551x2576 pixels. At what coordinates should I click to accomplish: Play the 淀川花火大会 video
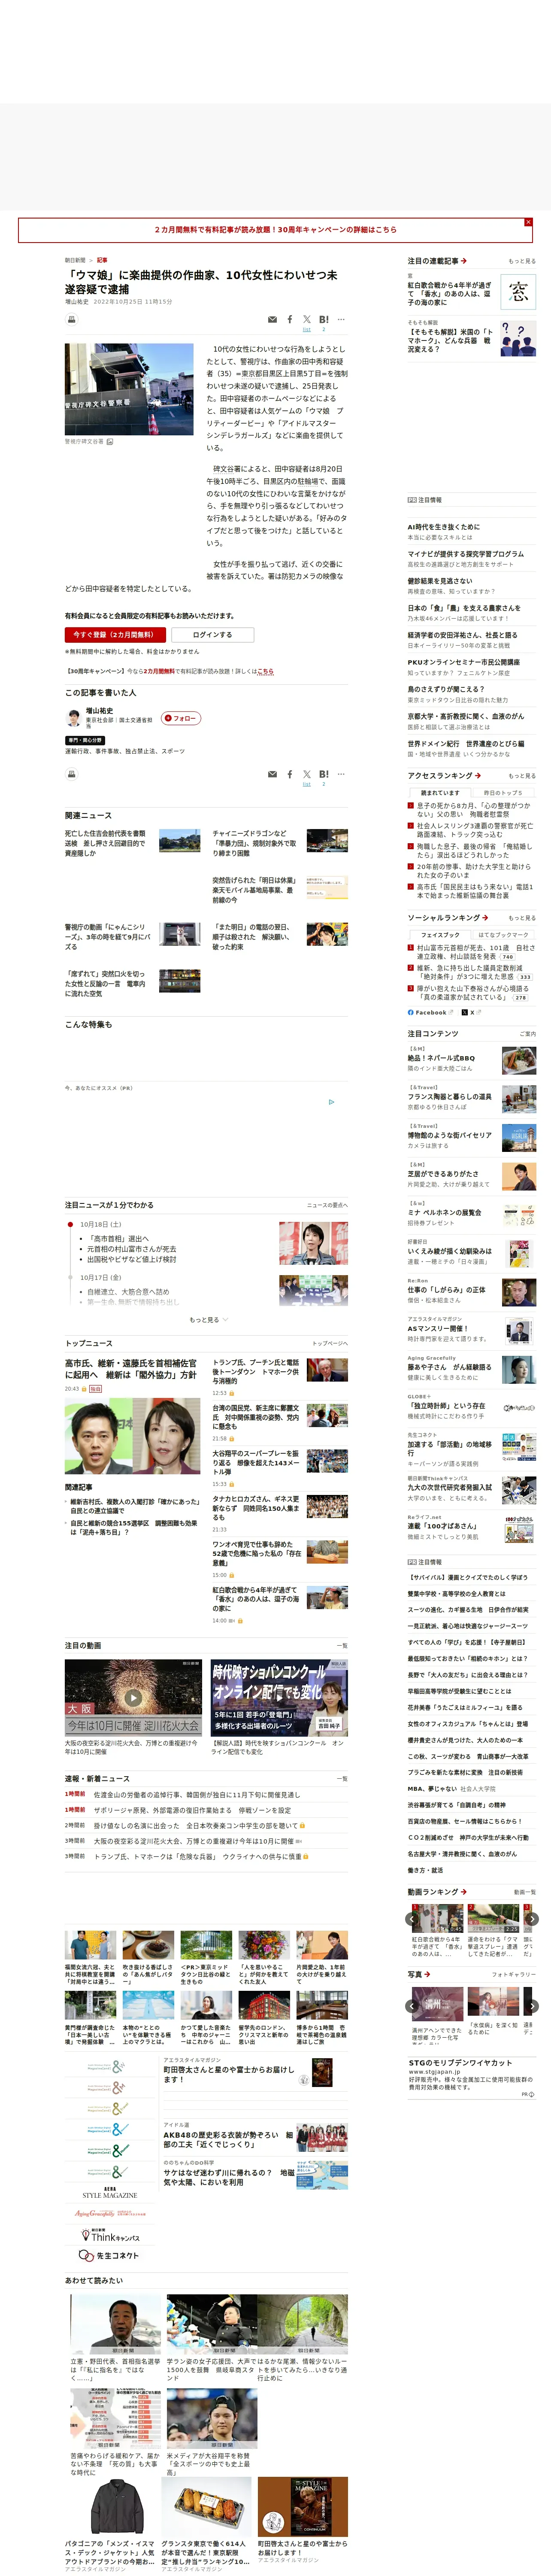click(133, 1697)
